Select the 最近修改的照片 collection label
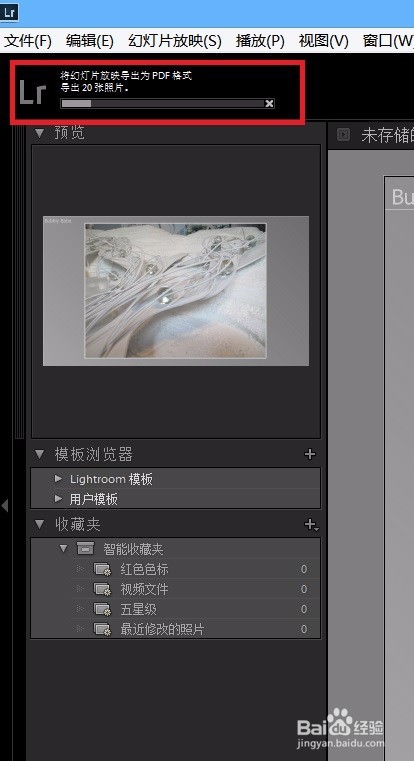Image resolution: width=414 pixels, height=761 pixels. tap(162, 629)
